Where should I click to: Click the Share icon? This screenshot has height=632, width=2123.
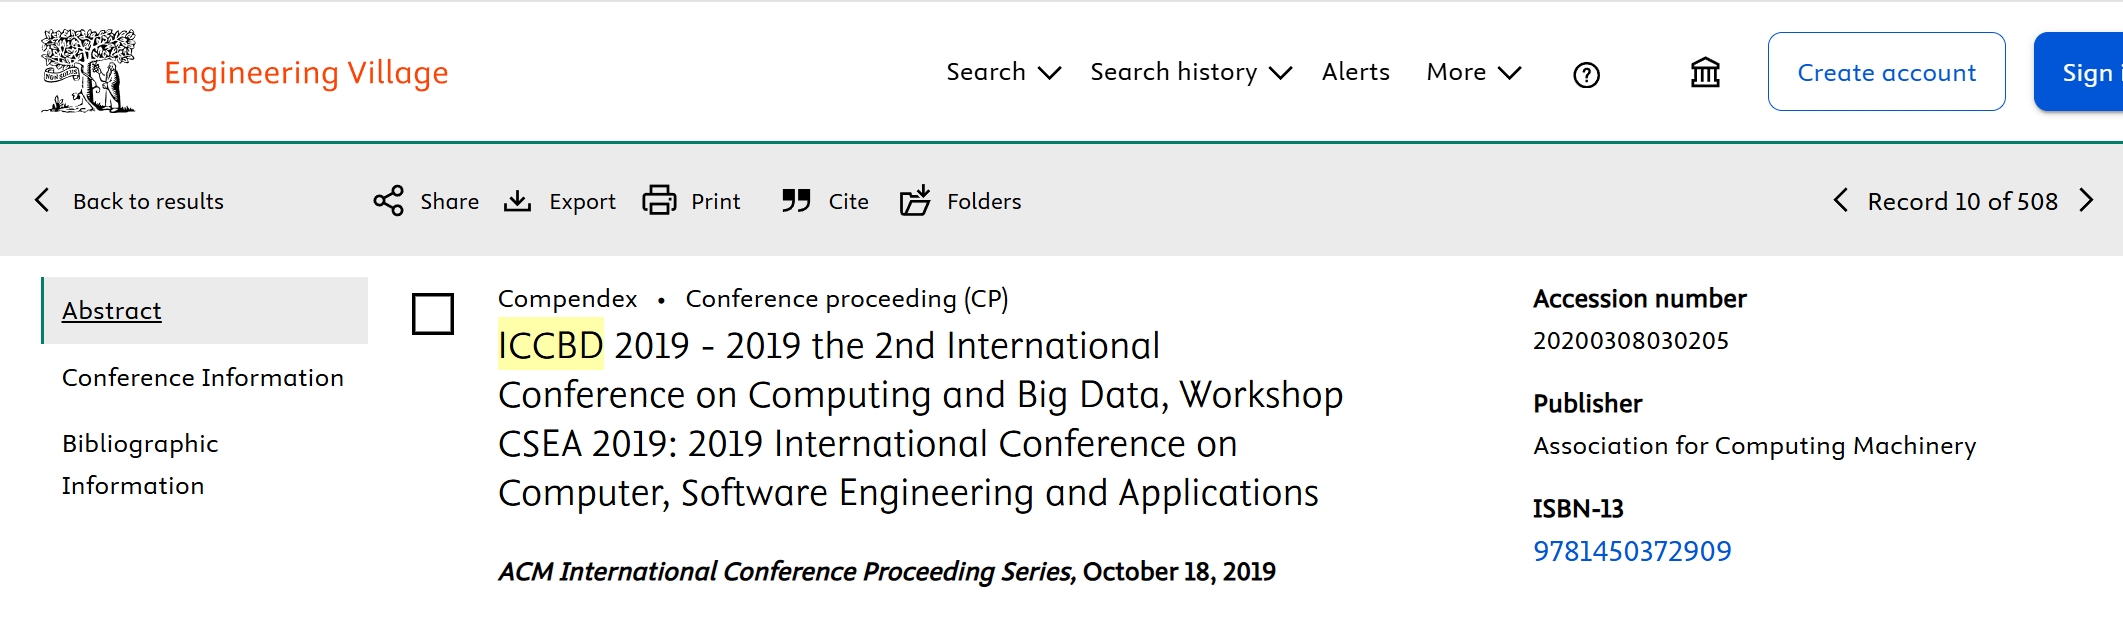[x=388, y=201]
